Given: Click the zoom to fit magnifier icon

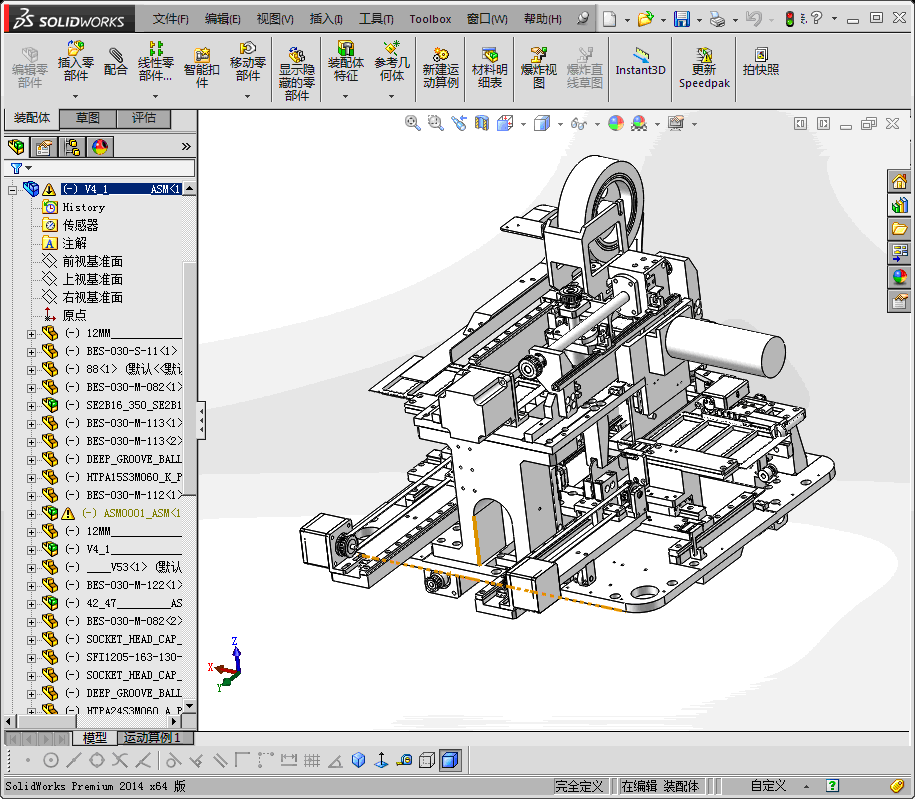Looking at the screenshot, I should 412,123.
